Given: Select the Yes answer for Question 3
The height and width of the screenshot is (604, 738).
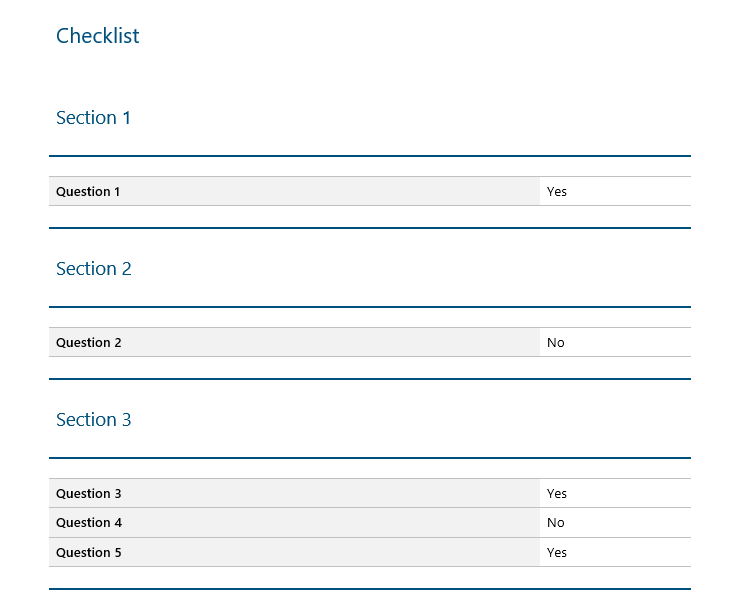Looking at the screenshot, I should click(x=557, y=493).
